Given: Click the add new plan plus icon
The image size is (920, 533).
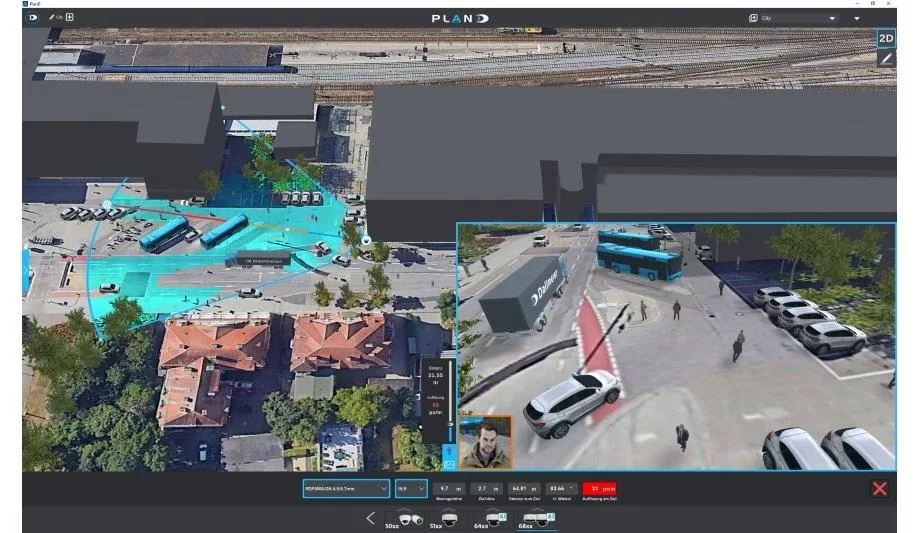Looking at the screenshot, I should pyautogui.click(x=69, y=18).
